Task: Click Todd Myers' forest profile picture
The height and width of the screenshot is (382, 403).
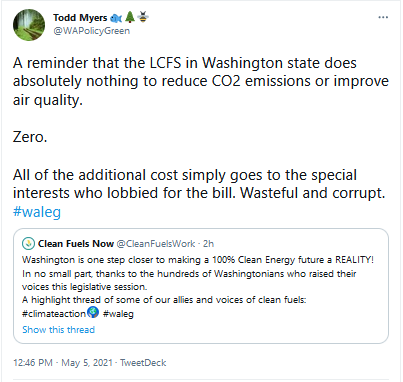Action: (29, 25)
